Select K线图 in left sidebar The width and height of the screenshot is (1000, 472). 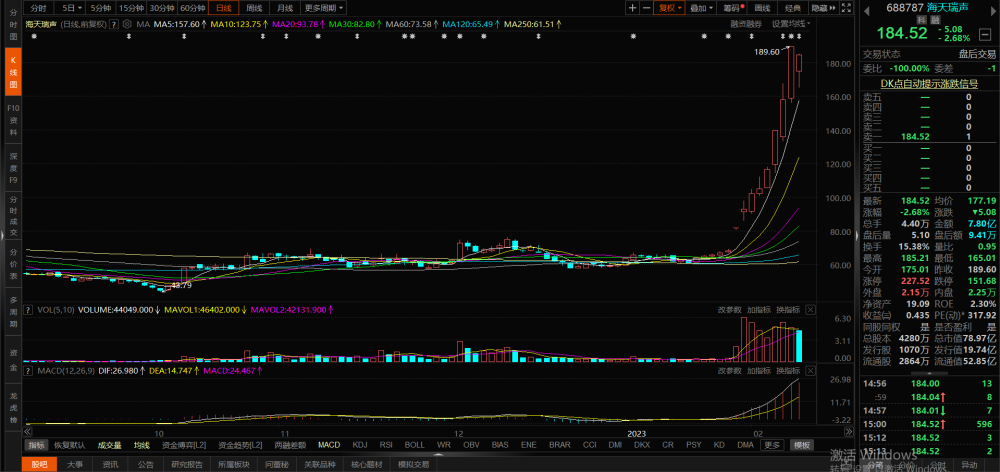point(13,73)
